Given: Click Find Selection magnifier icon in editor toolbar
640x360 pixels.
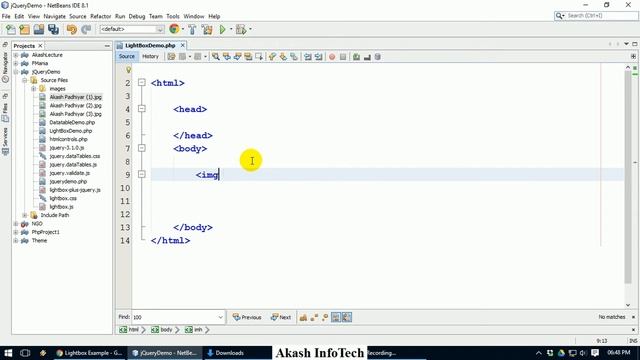Looking at the screenshot, I should (216, 57).
